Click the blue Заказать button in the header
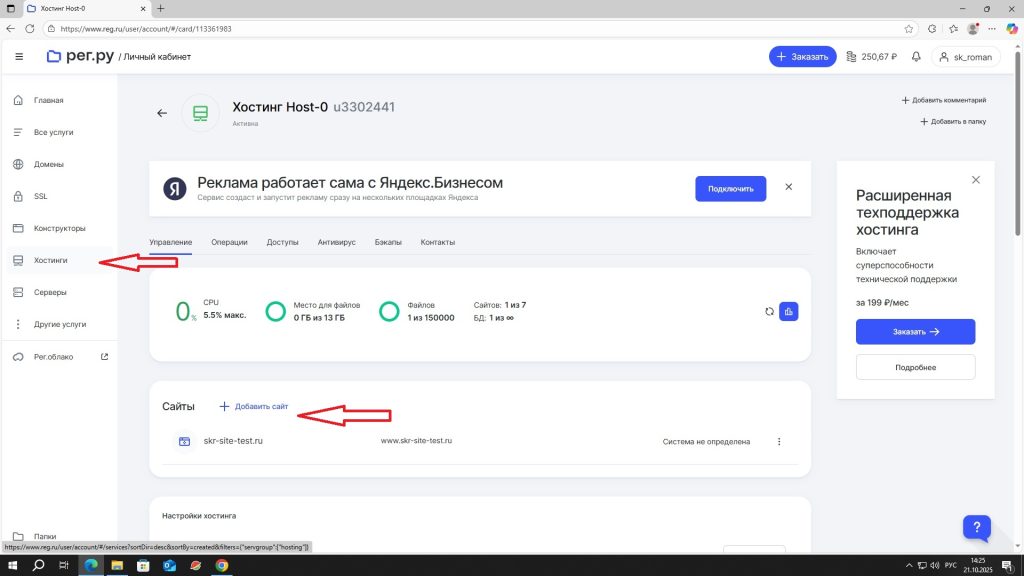This screenshot has width=1024, height=576. 801,57
